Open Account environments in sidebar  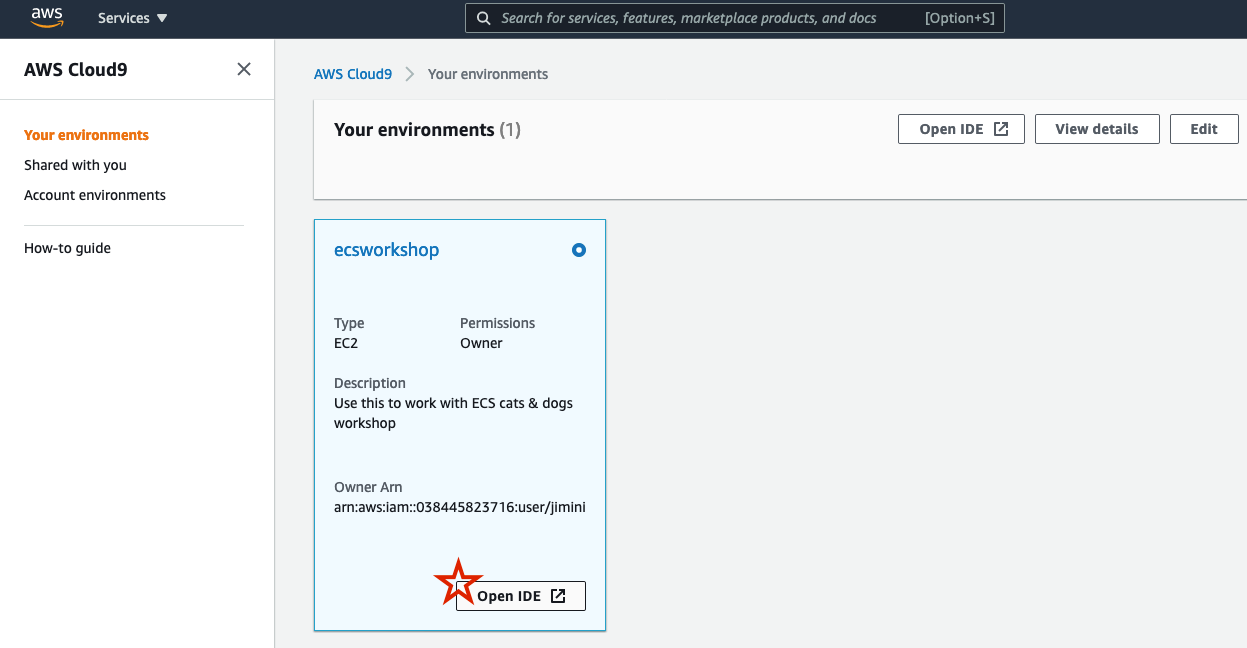[95, 195]
